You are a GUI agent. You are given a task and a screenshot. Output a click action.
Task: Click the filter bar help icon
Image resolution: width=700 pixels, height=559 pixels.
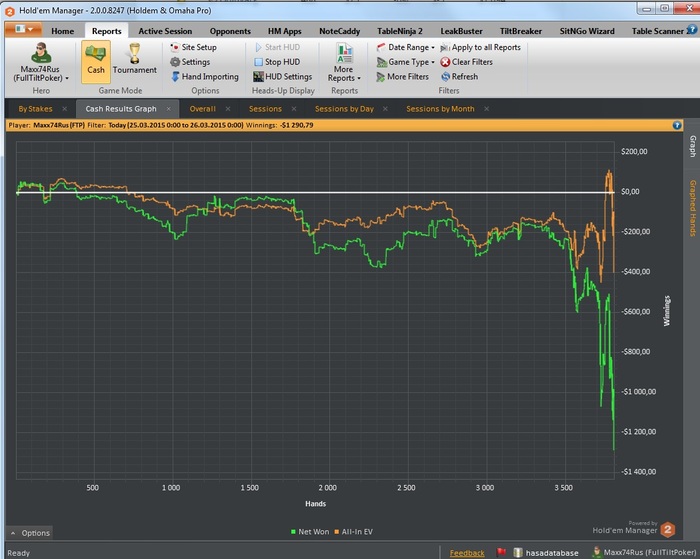pyautogui.click(x=677, y=125)
